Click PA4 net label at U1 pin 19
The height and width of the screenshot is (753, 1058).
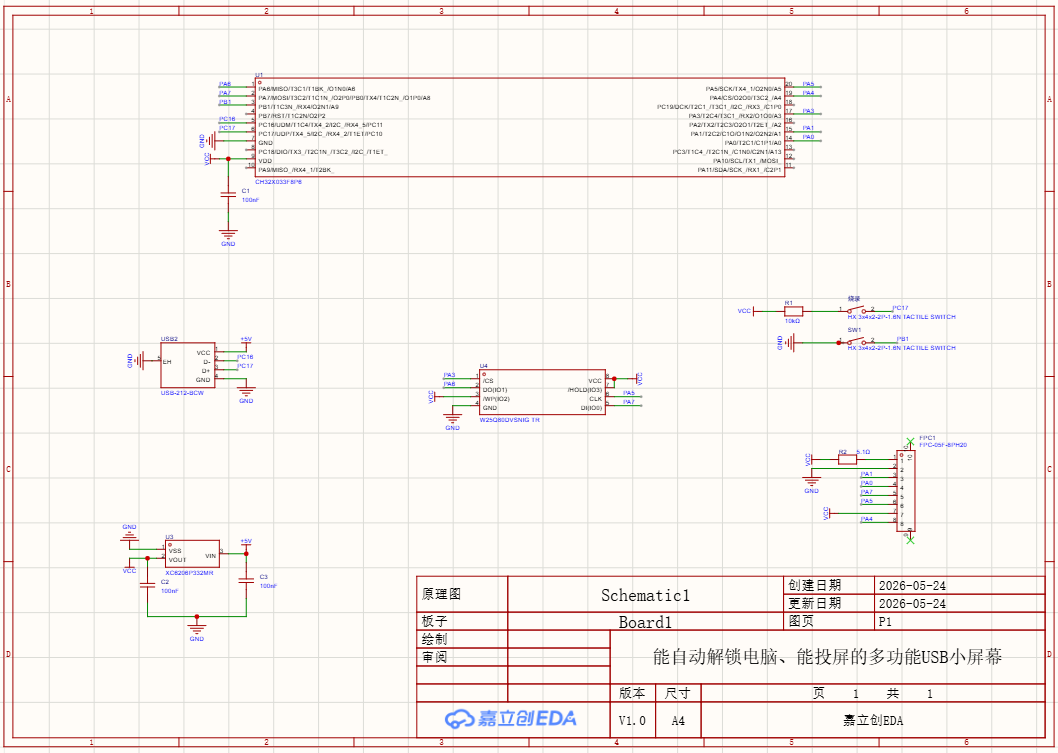(808, 92)
